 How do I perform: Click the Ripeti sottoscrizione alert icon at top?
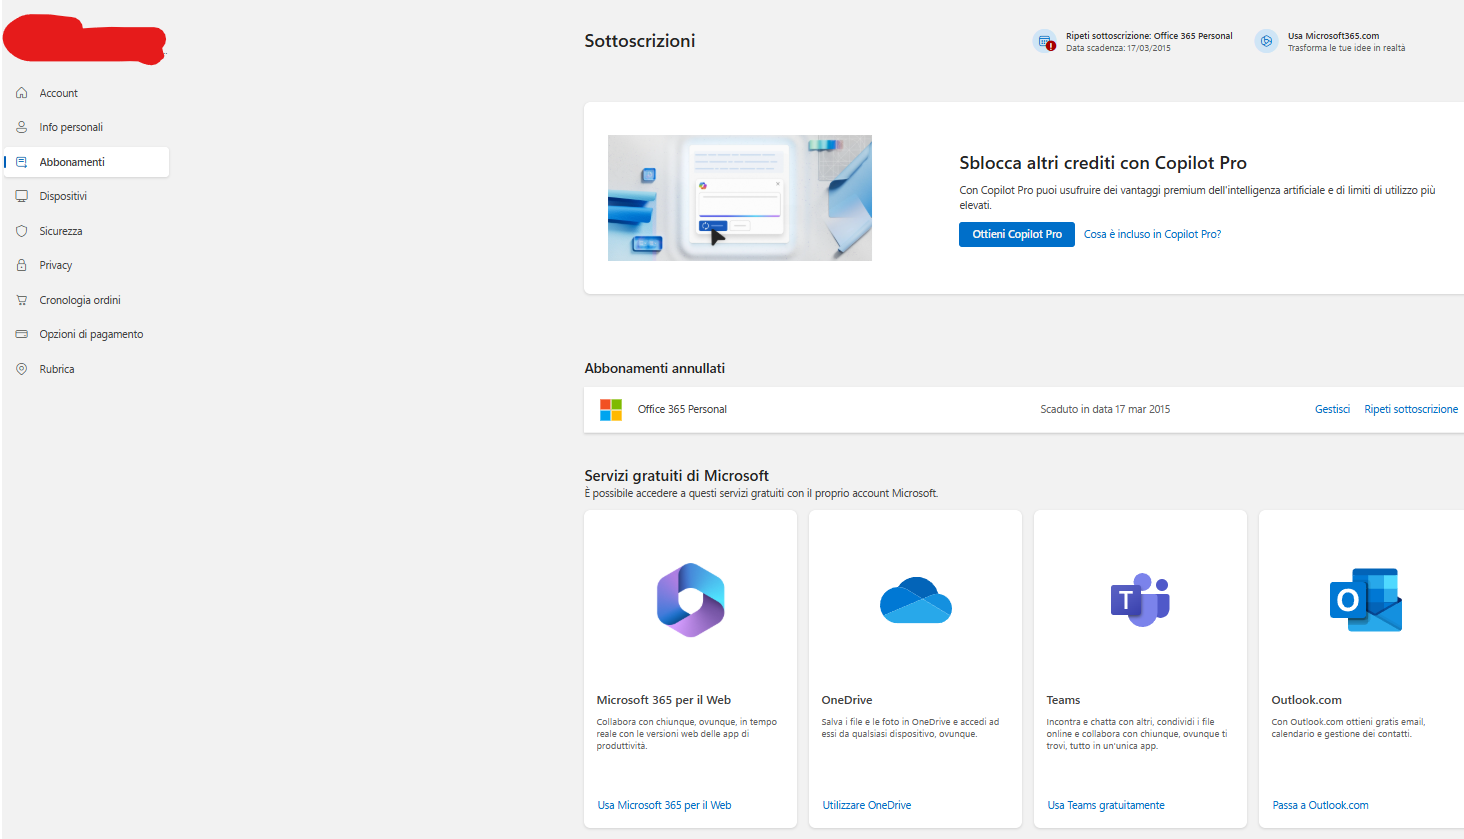[1044, 41]
